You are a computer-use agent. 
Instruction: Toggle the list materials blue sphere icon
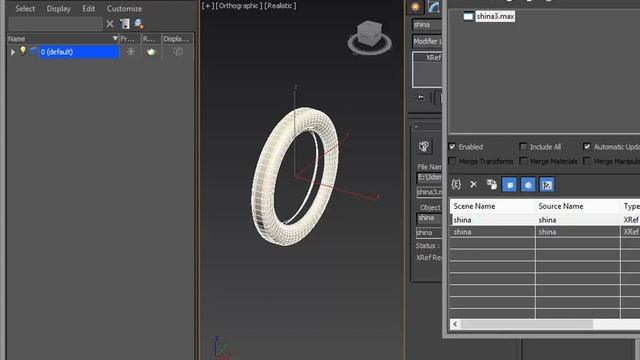tap(528, 185)
